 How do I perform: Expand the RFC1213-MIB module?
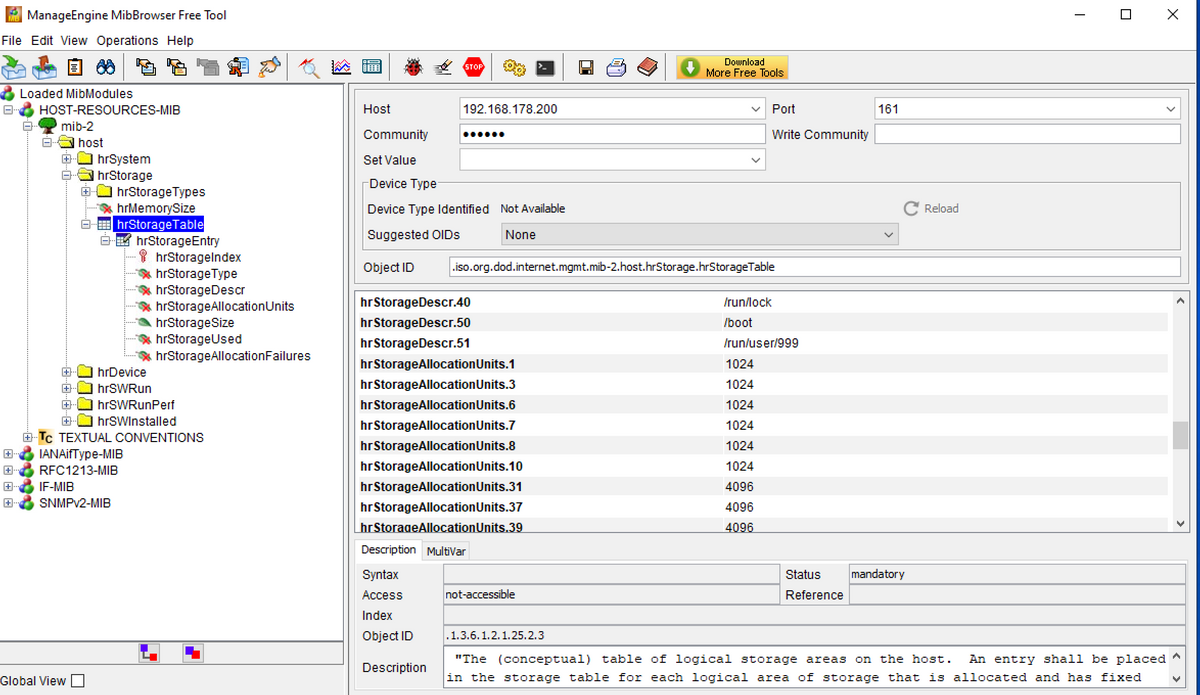pyautogui.click(x=9, y=470)
